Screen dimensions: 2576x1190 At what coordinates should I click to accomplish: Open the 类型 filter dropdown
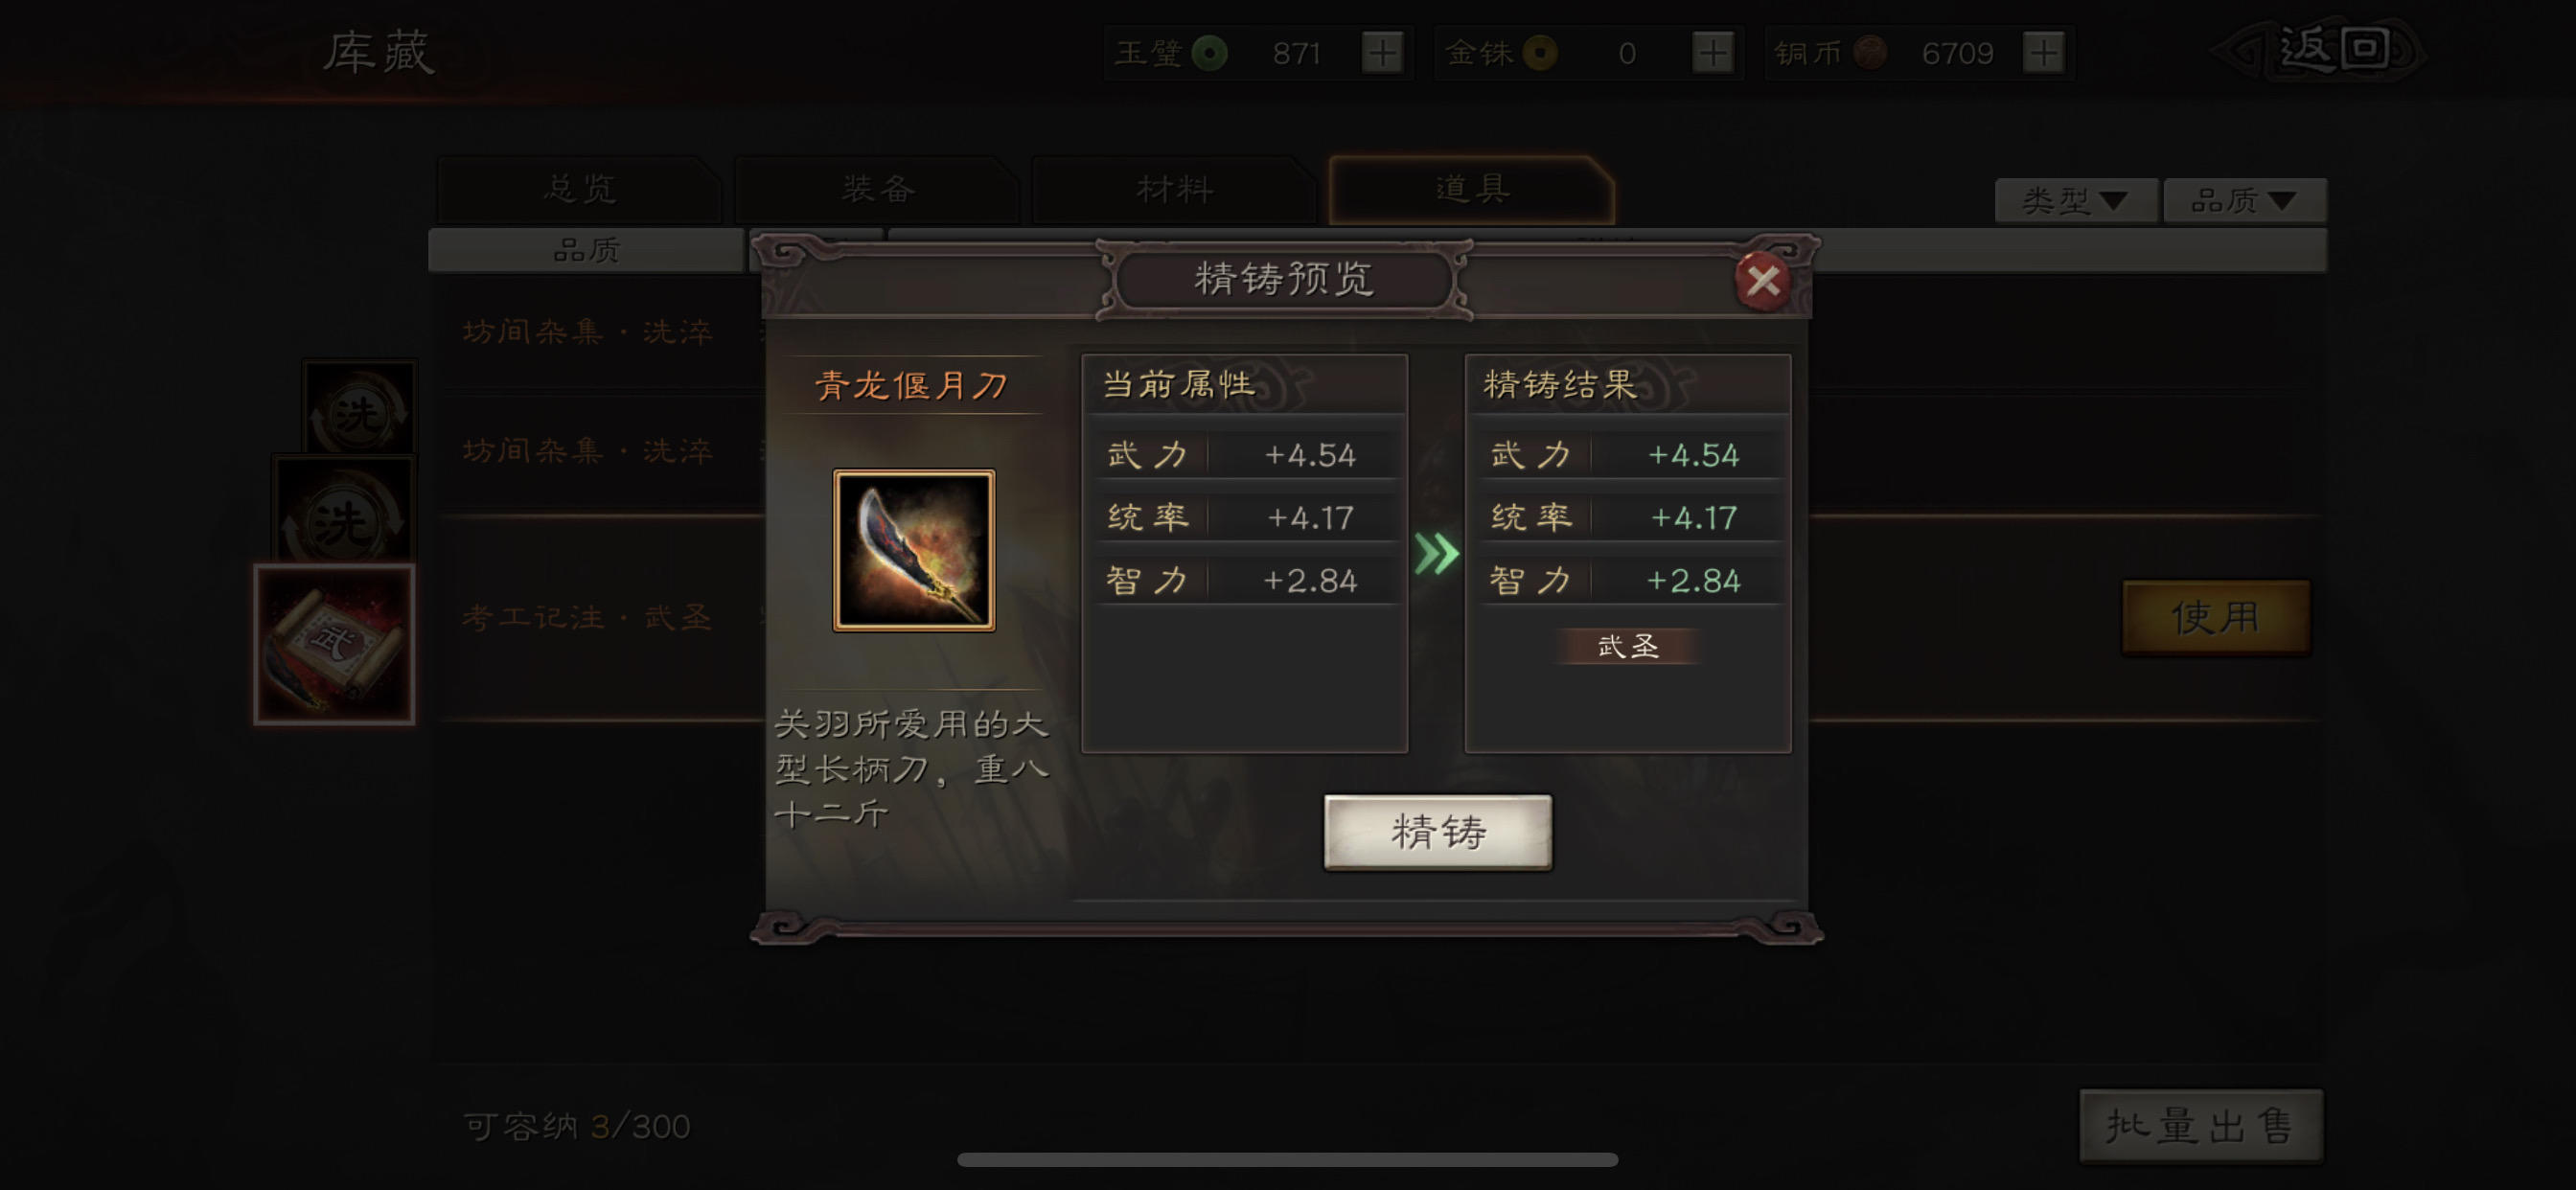(x=2074, y=201)
